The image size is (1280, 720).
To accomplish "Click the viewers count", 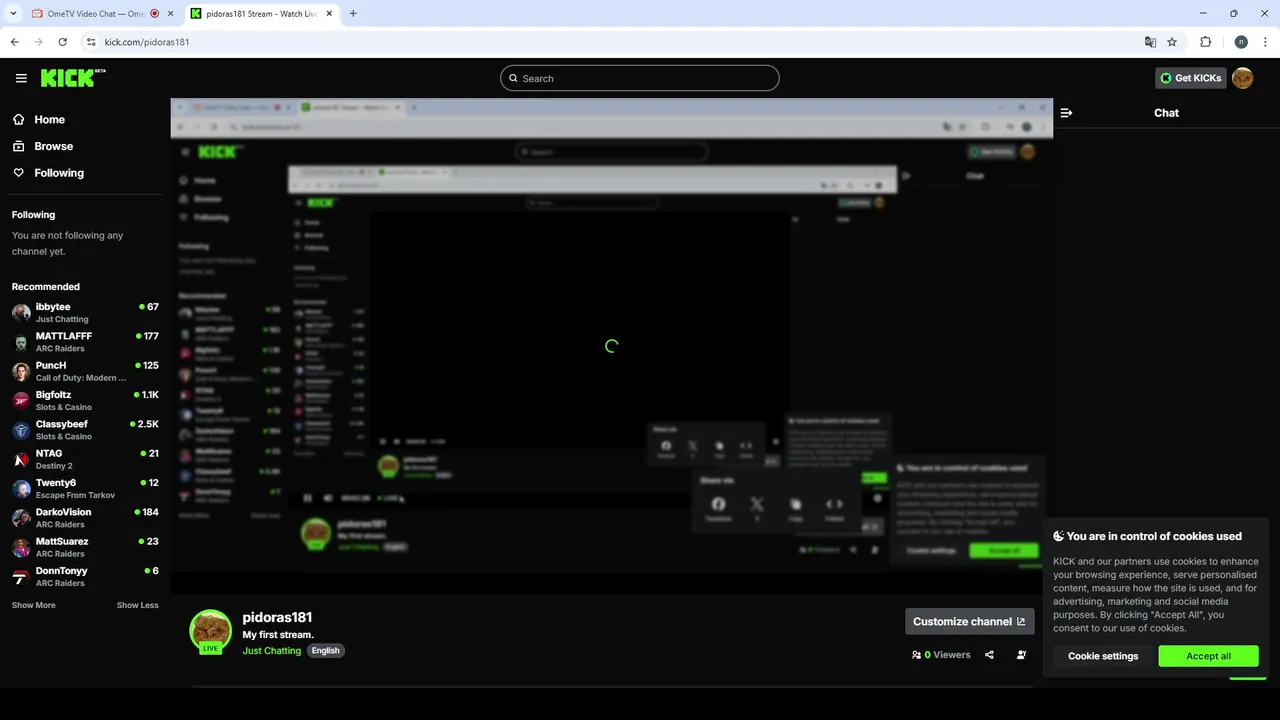I will [941, 655].
